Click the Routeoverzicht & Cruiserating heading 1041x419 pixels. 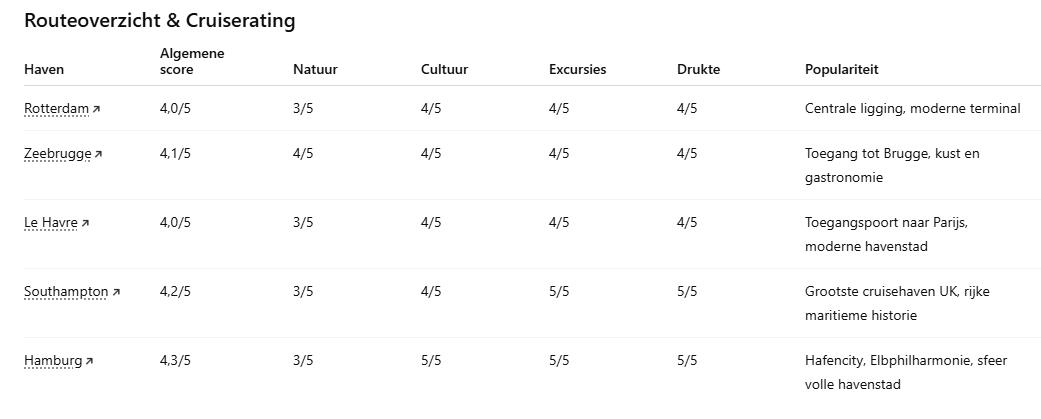coord(159,21)
